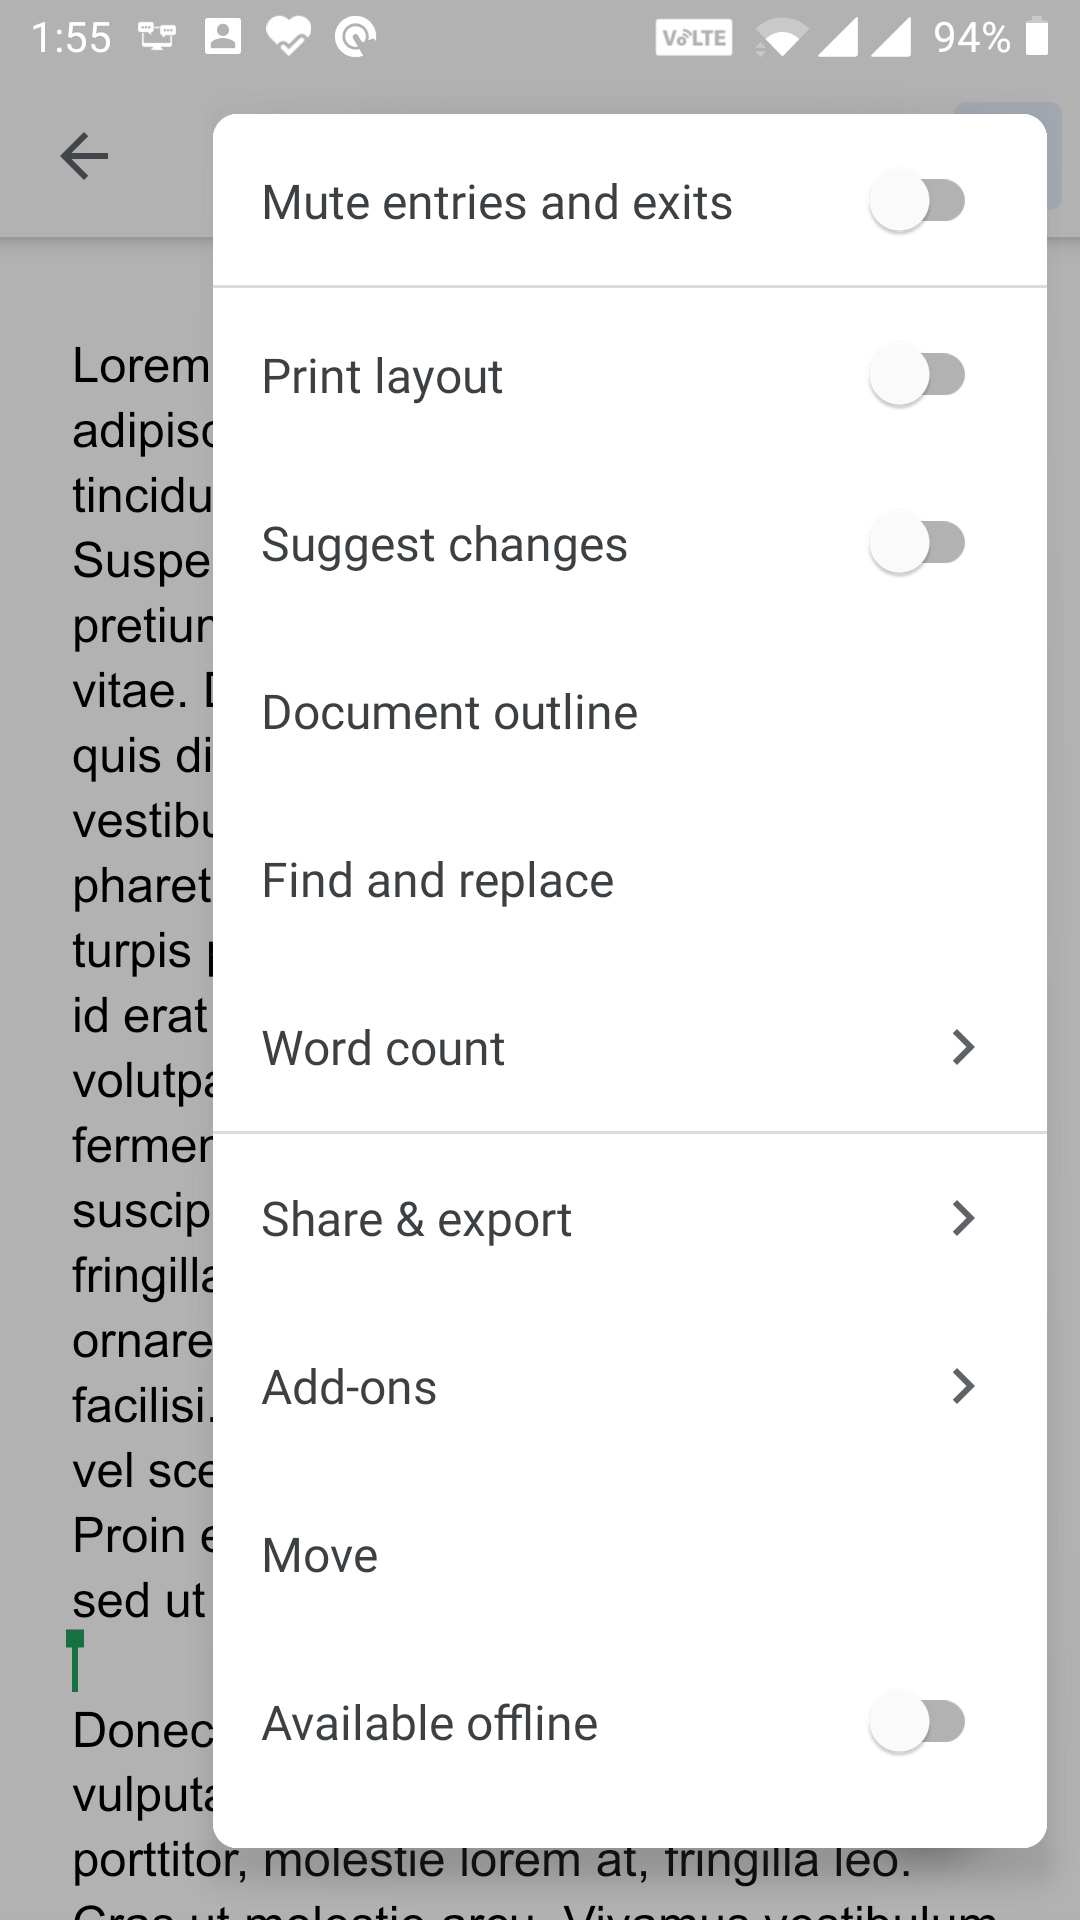The height and width of the screenshot is (1920, 1080).
Task: Expand Share & export chevron arrow
Action: point(962,1218)
